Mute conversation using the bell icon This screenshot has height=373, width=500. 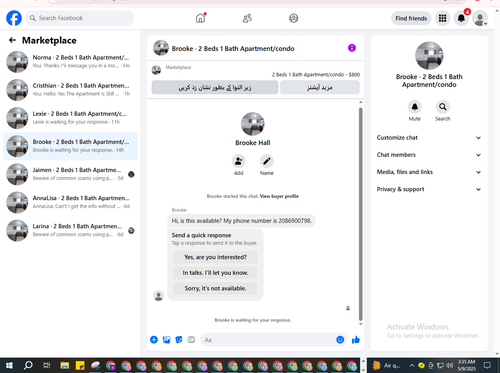415,107
